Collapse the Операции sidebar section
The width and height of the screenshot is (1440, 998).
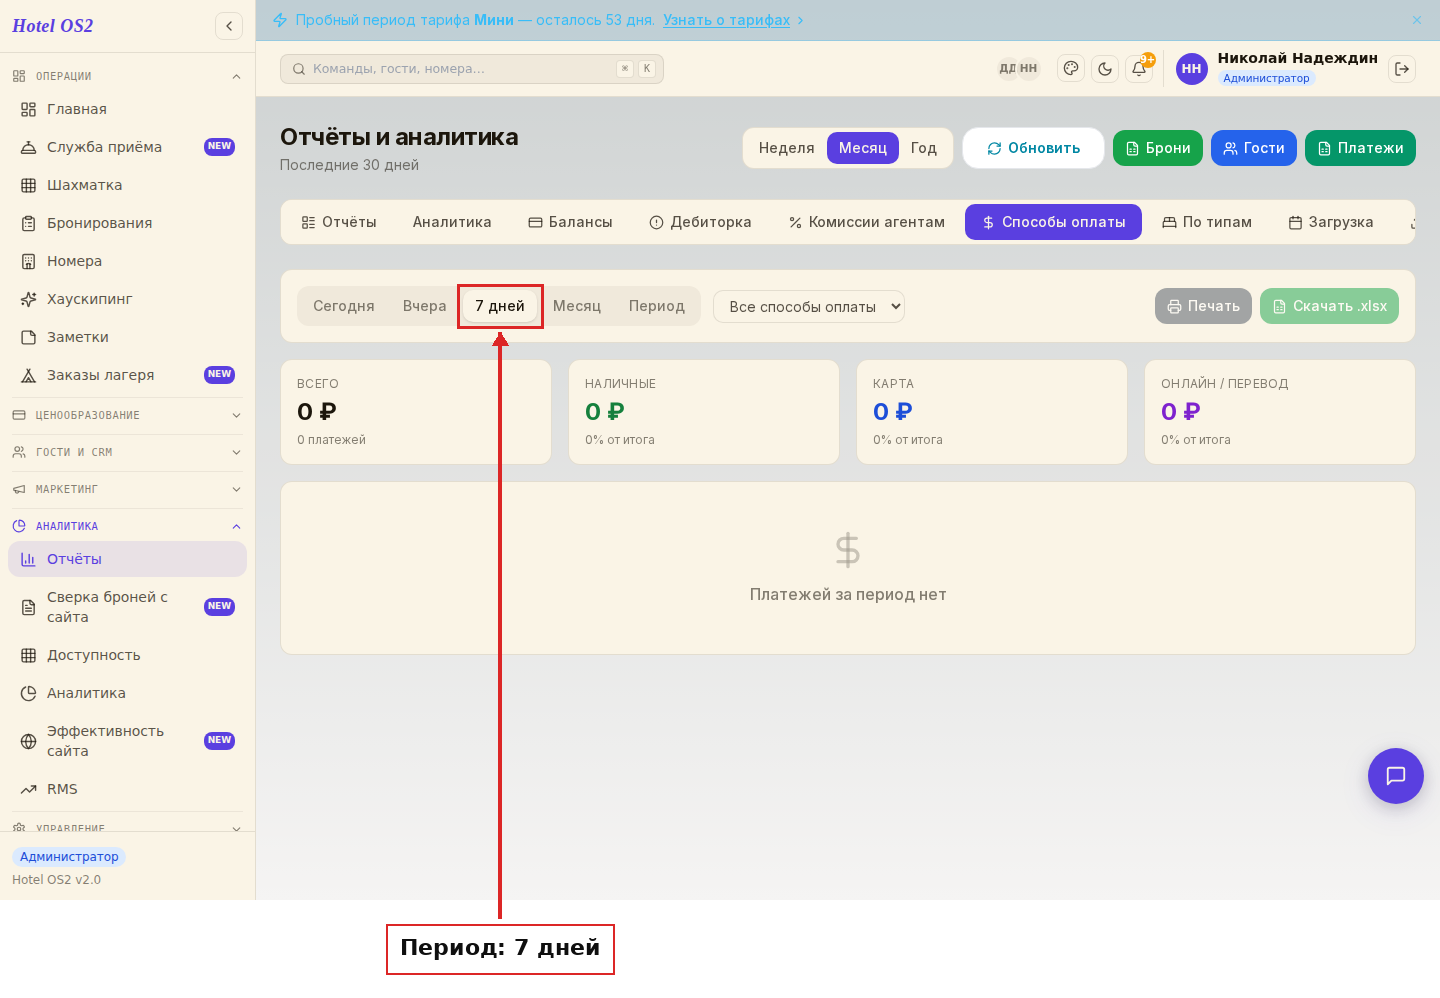(128, 76)
